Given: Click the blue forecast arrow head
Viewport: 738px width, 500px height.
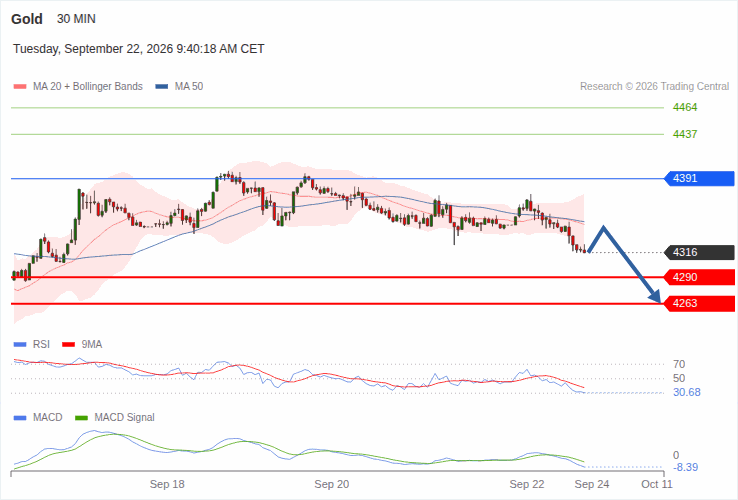Looking at the screenshot, I should (656, 296).
